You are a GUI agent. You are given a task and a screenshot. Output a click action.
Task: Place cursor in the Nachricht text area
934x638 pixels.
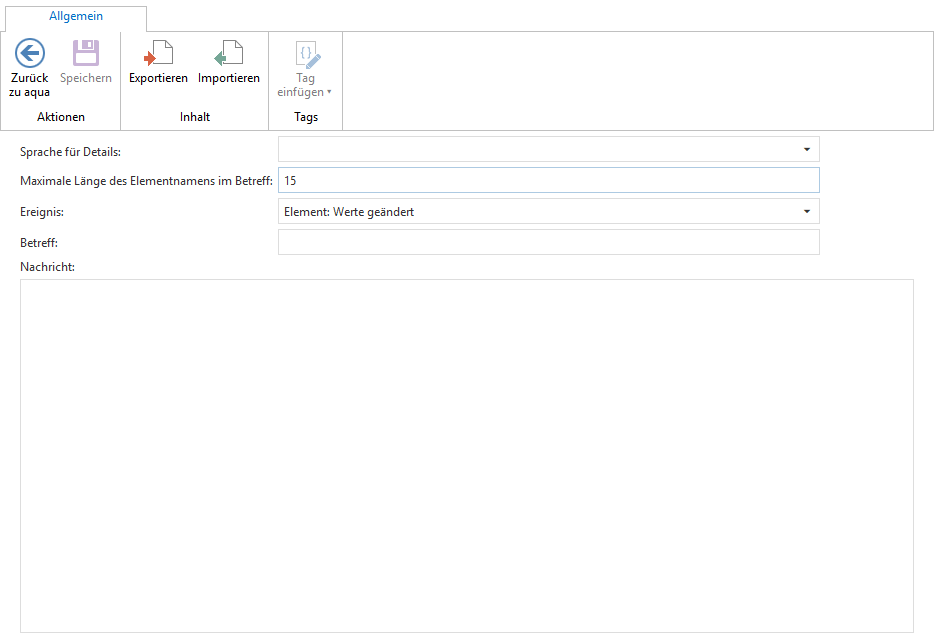click(x=466, y=455)
